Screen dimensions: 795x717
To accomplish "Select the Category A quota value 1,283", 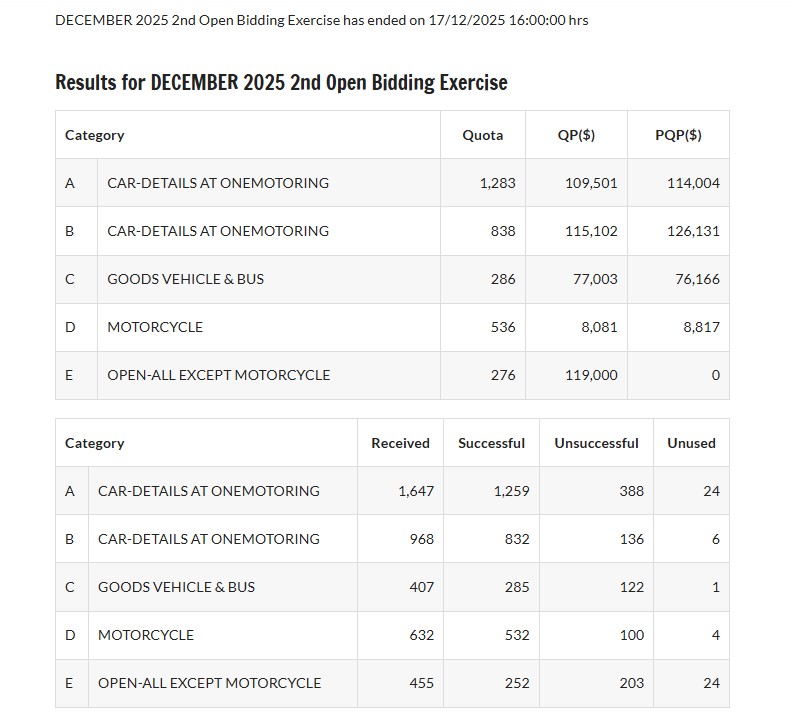I will (497, 183).
